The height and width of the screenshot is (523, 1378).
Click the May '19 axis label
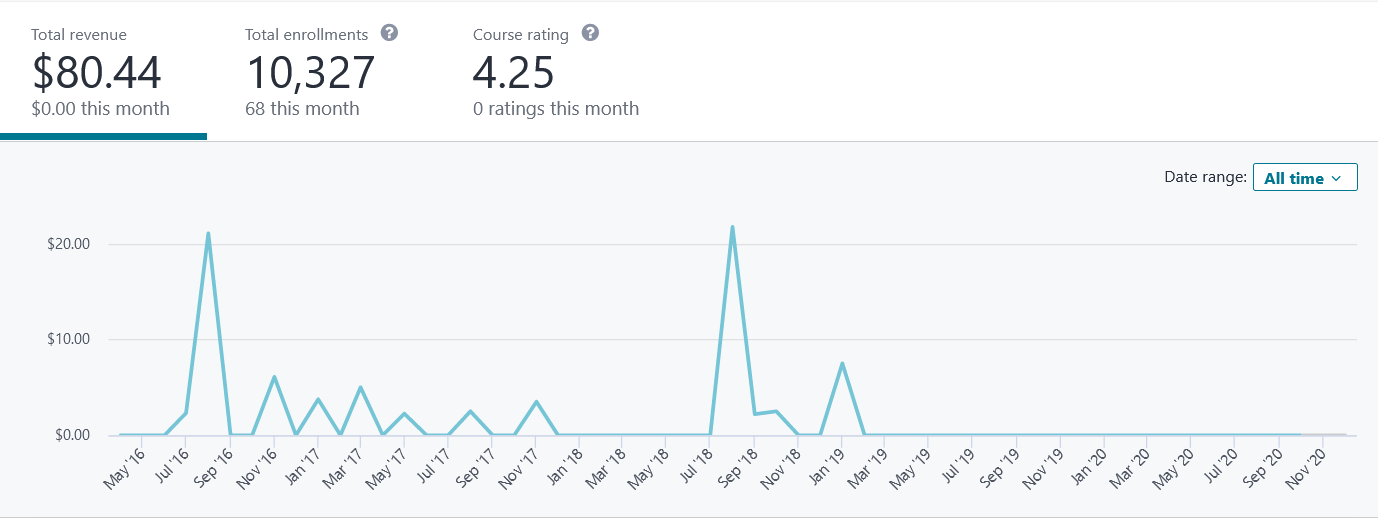pyautogui.click(x=910, y=468)
